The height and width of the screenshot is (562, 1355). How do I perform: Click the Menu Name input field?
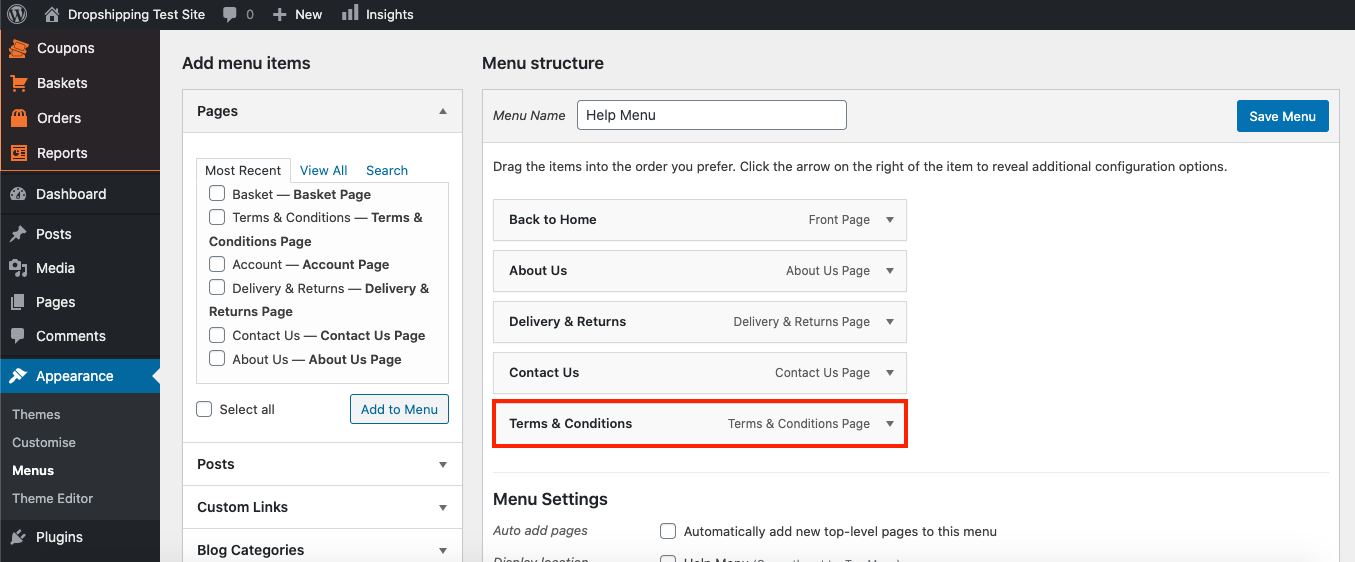[x=712, y=115]
